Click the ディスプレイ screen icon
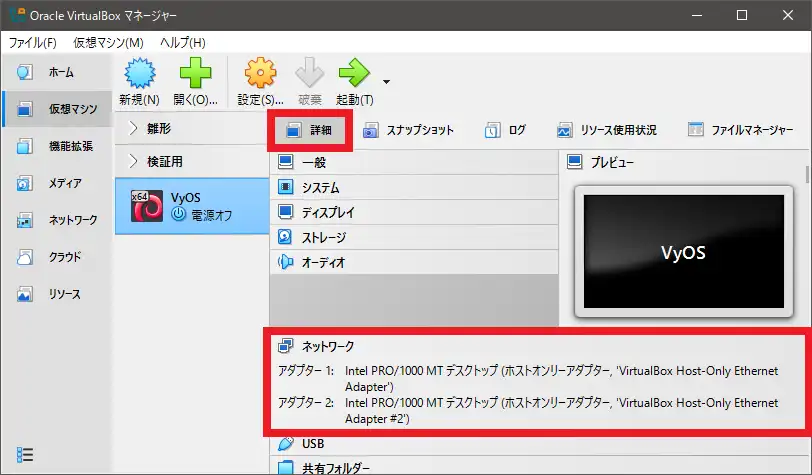812x475 pixels. click(x=285, y=212)
